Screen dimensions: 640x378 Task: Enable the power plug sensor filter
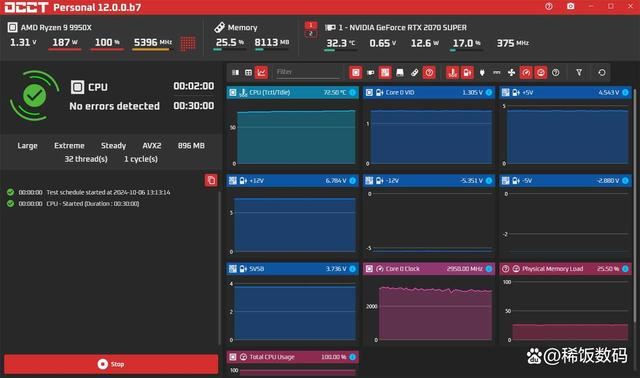(482, 73)
